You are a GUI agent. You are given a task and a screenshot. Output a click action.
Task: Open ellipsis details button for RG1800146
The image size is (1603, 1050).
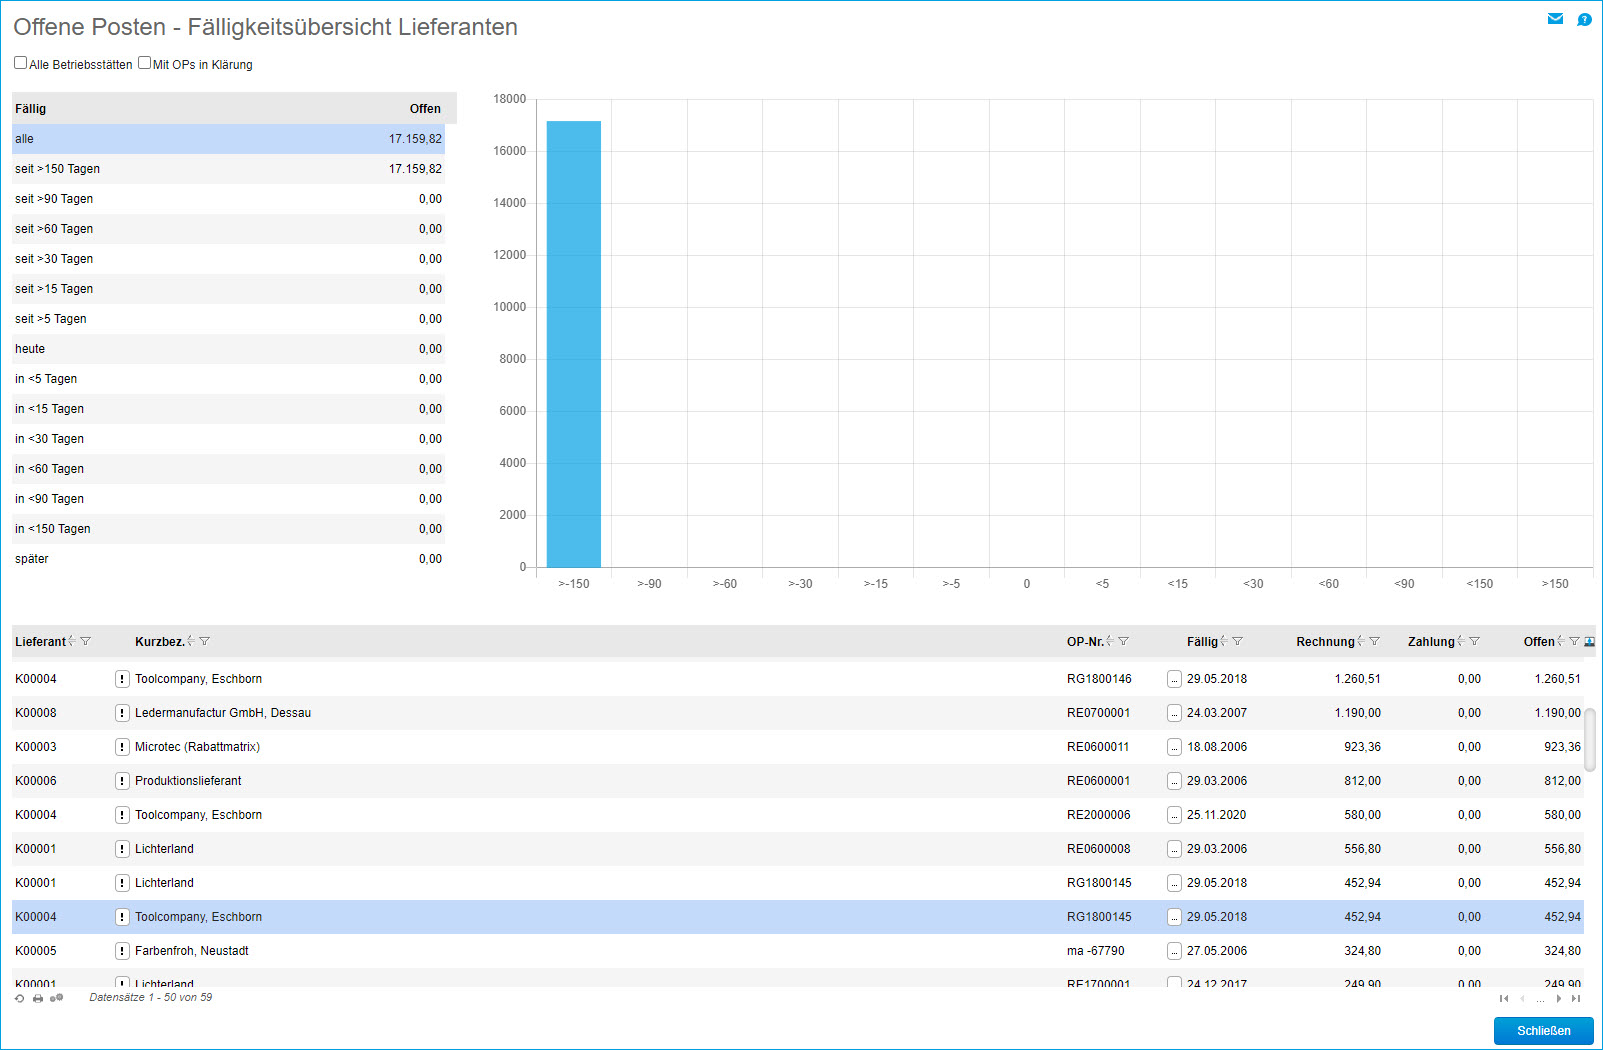coord(1174,679)
